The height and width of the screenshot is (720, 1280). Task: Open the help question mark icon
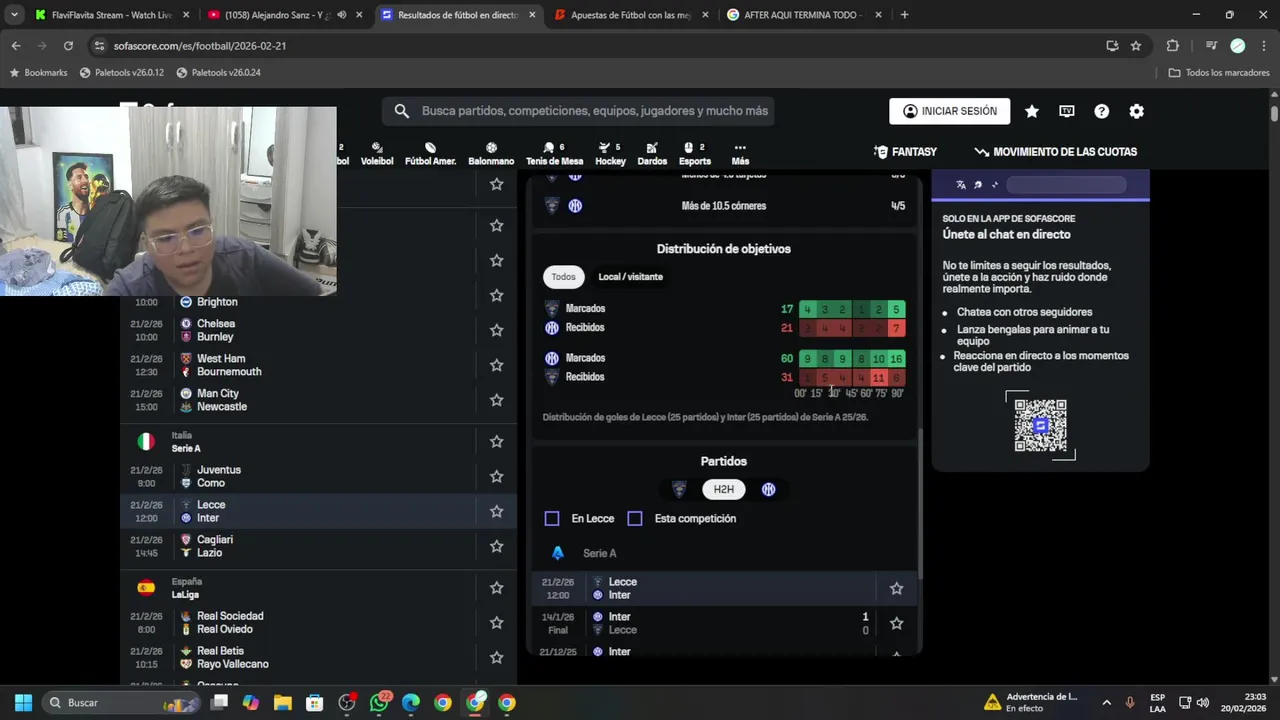pyautogui.click(x=1101, y=111)
